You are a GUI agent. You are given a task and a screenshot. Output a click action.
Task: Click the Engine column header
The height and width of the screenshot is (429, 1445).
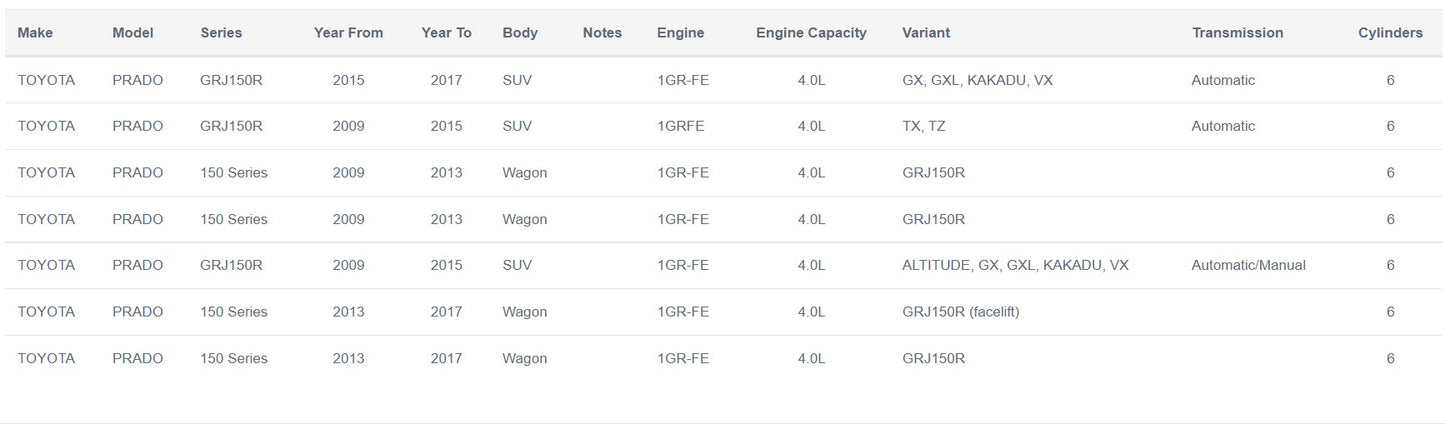[680, 33]
